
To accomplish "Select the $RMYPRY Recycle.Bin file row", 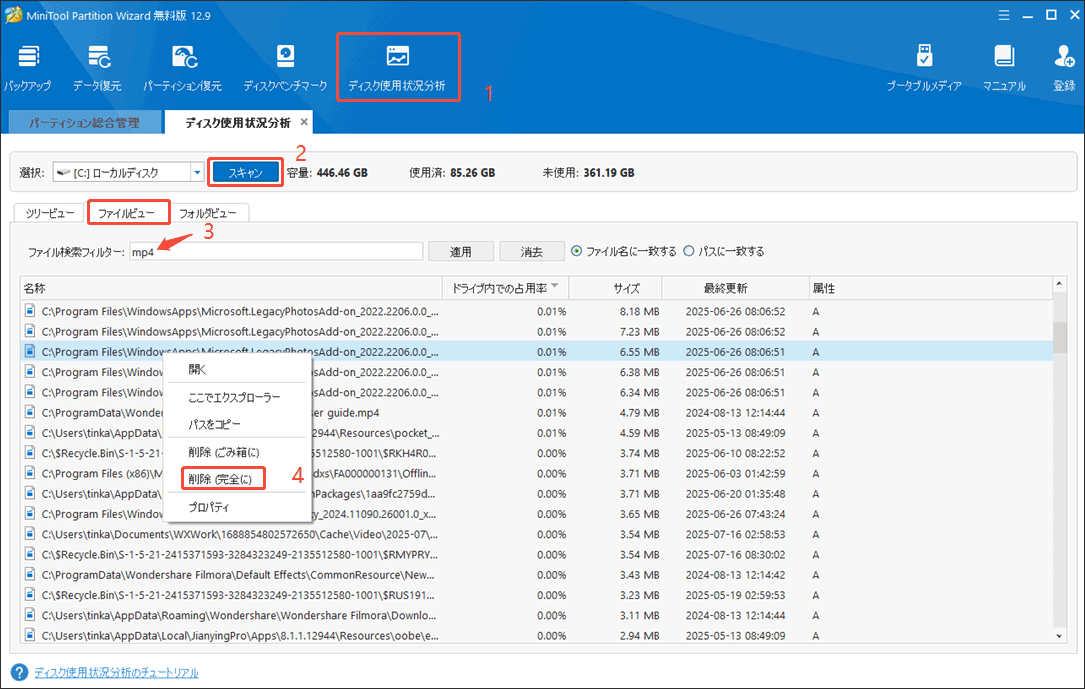I will 537,554.
